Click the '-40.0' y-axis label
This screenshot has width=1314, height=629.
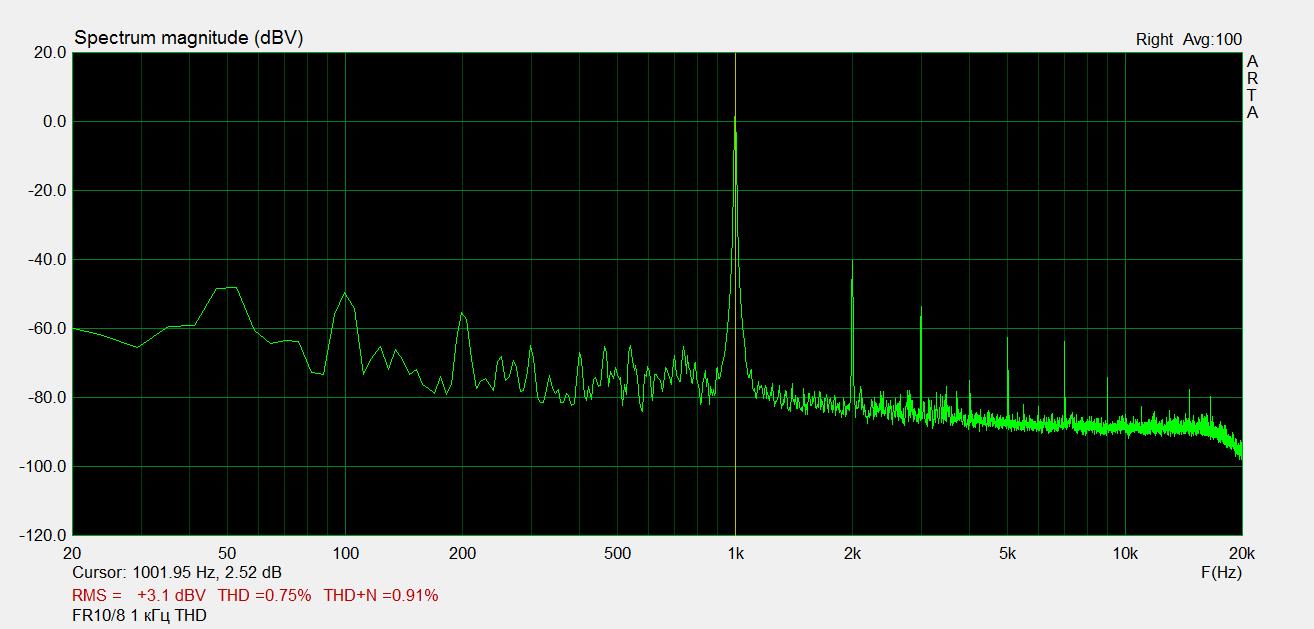47,260
